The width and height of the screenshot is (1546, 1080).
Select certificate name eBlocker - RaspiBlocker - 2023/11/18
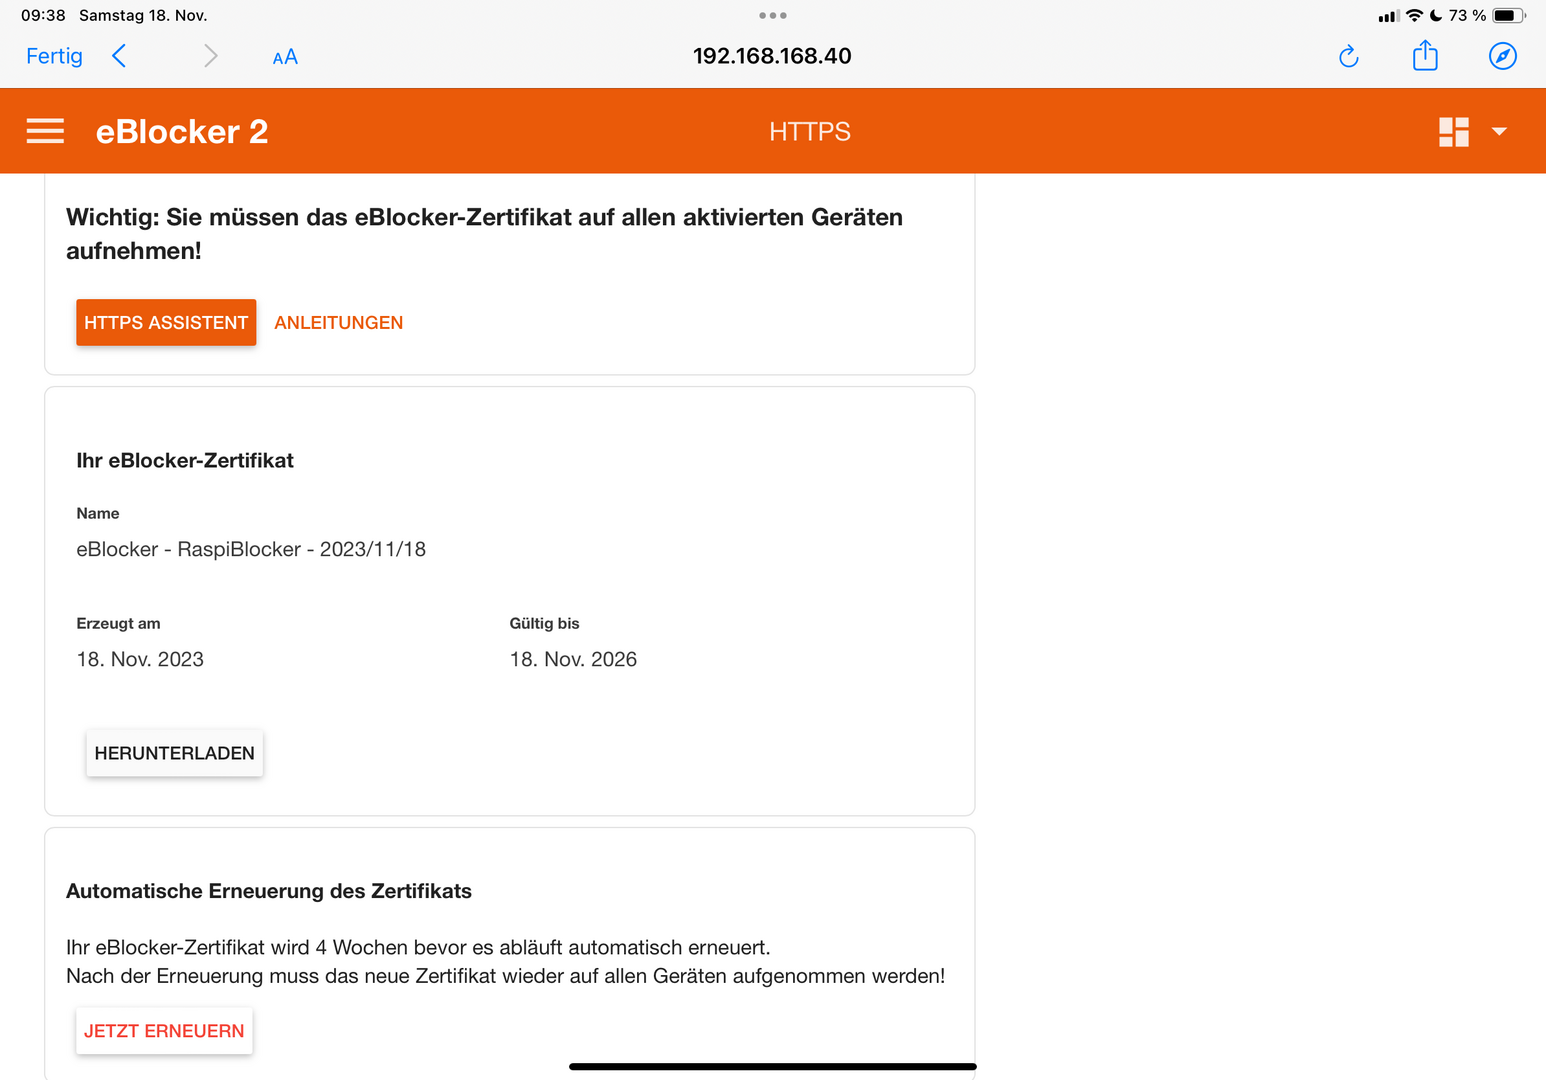click(251, 549)
